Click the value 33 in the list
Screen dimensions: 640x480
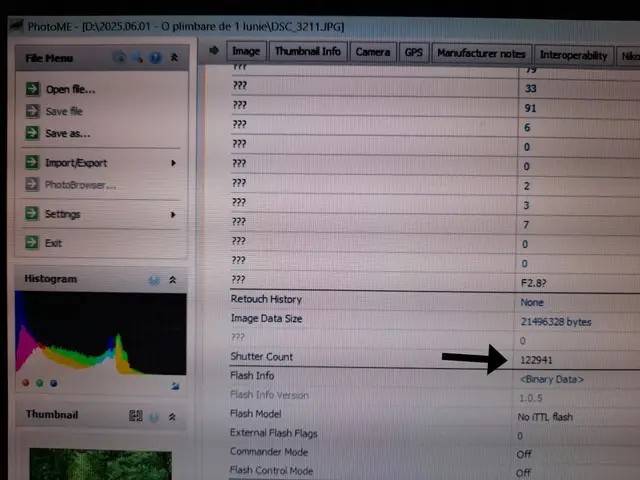click(531, 89)
